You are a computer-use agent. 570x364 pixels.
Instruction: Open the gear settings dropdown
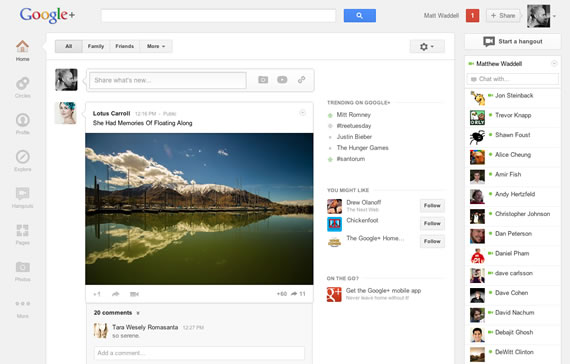(x=427, y=47)
